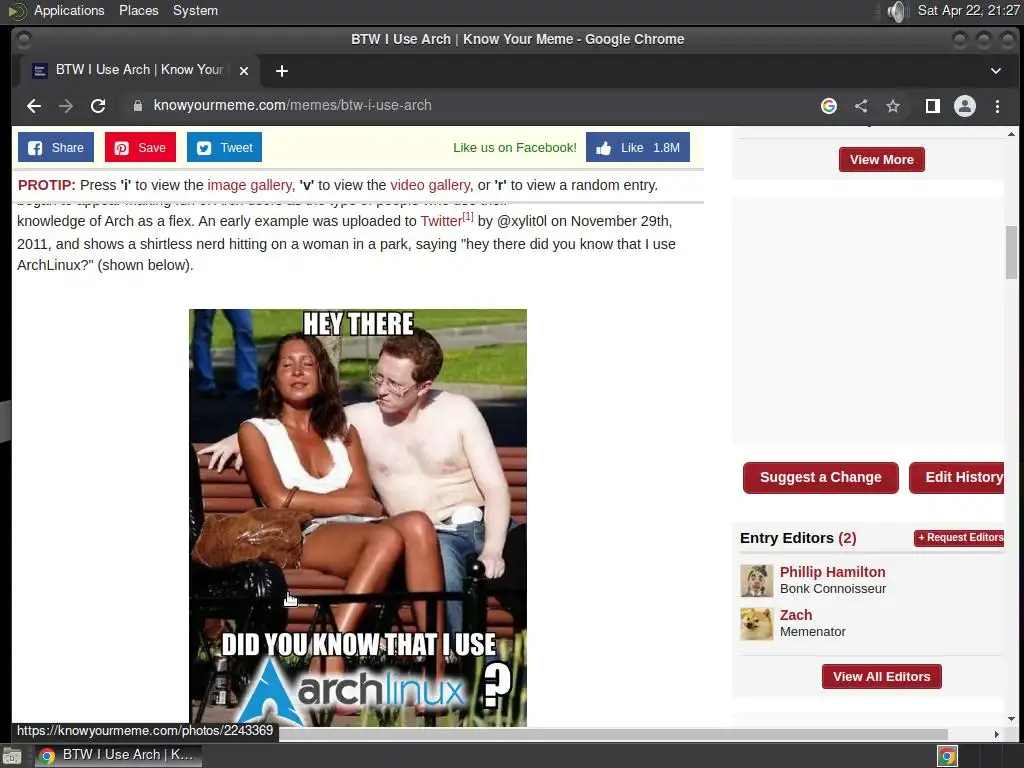Click the Facebook Like 1.8M button
The height and width of the screenshot is (768, 1024).
pyautogui.click(x=637, y=148)
